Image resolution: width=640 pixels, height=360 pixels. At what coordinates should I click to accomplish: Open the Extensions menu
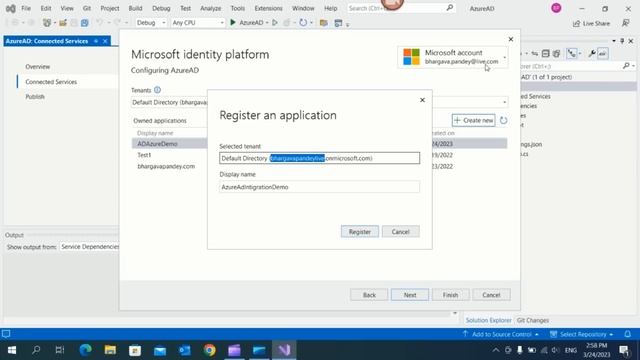coord(268,8)
